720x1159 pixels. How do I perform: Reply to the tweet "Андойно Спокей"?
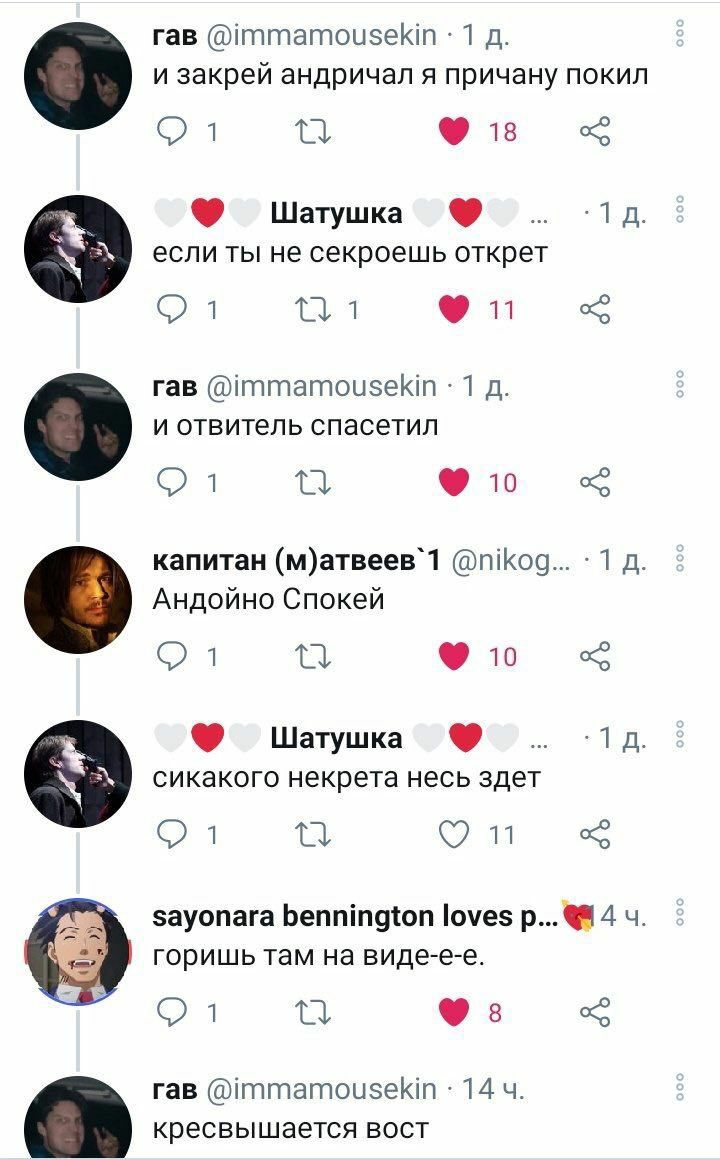point(171,656)
